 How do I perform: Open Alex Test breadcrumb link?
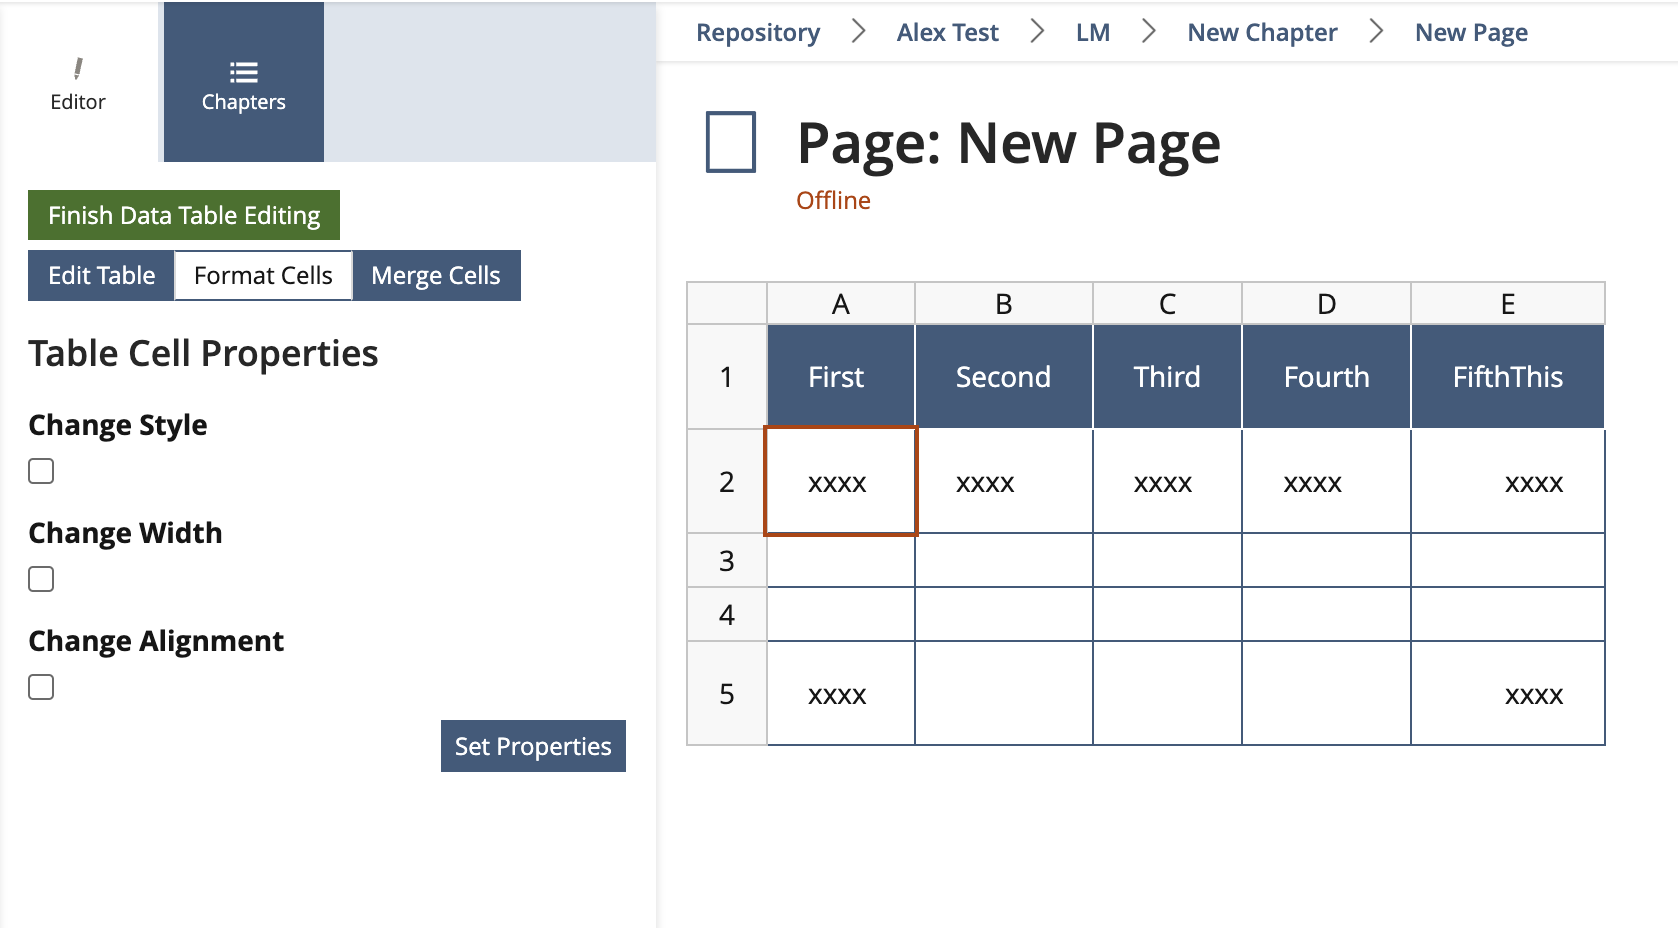click(x=947, y=33)
